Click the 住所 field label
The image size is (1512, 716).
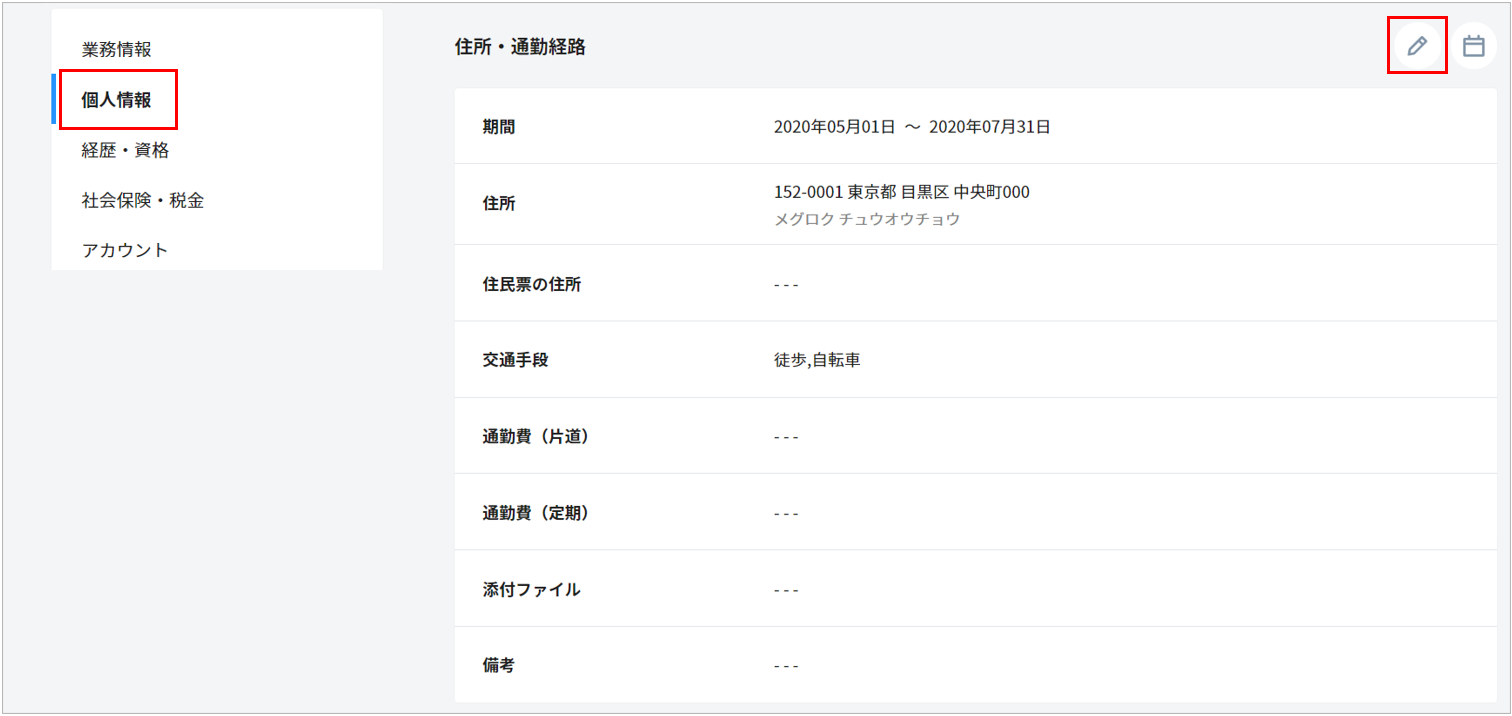[x=499, y=204]
